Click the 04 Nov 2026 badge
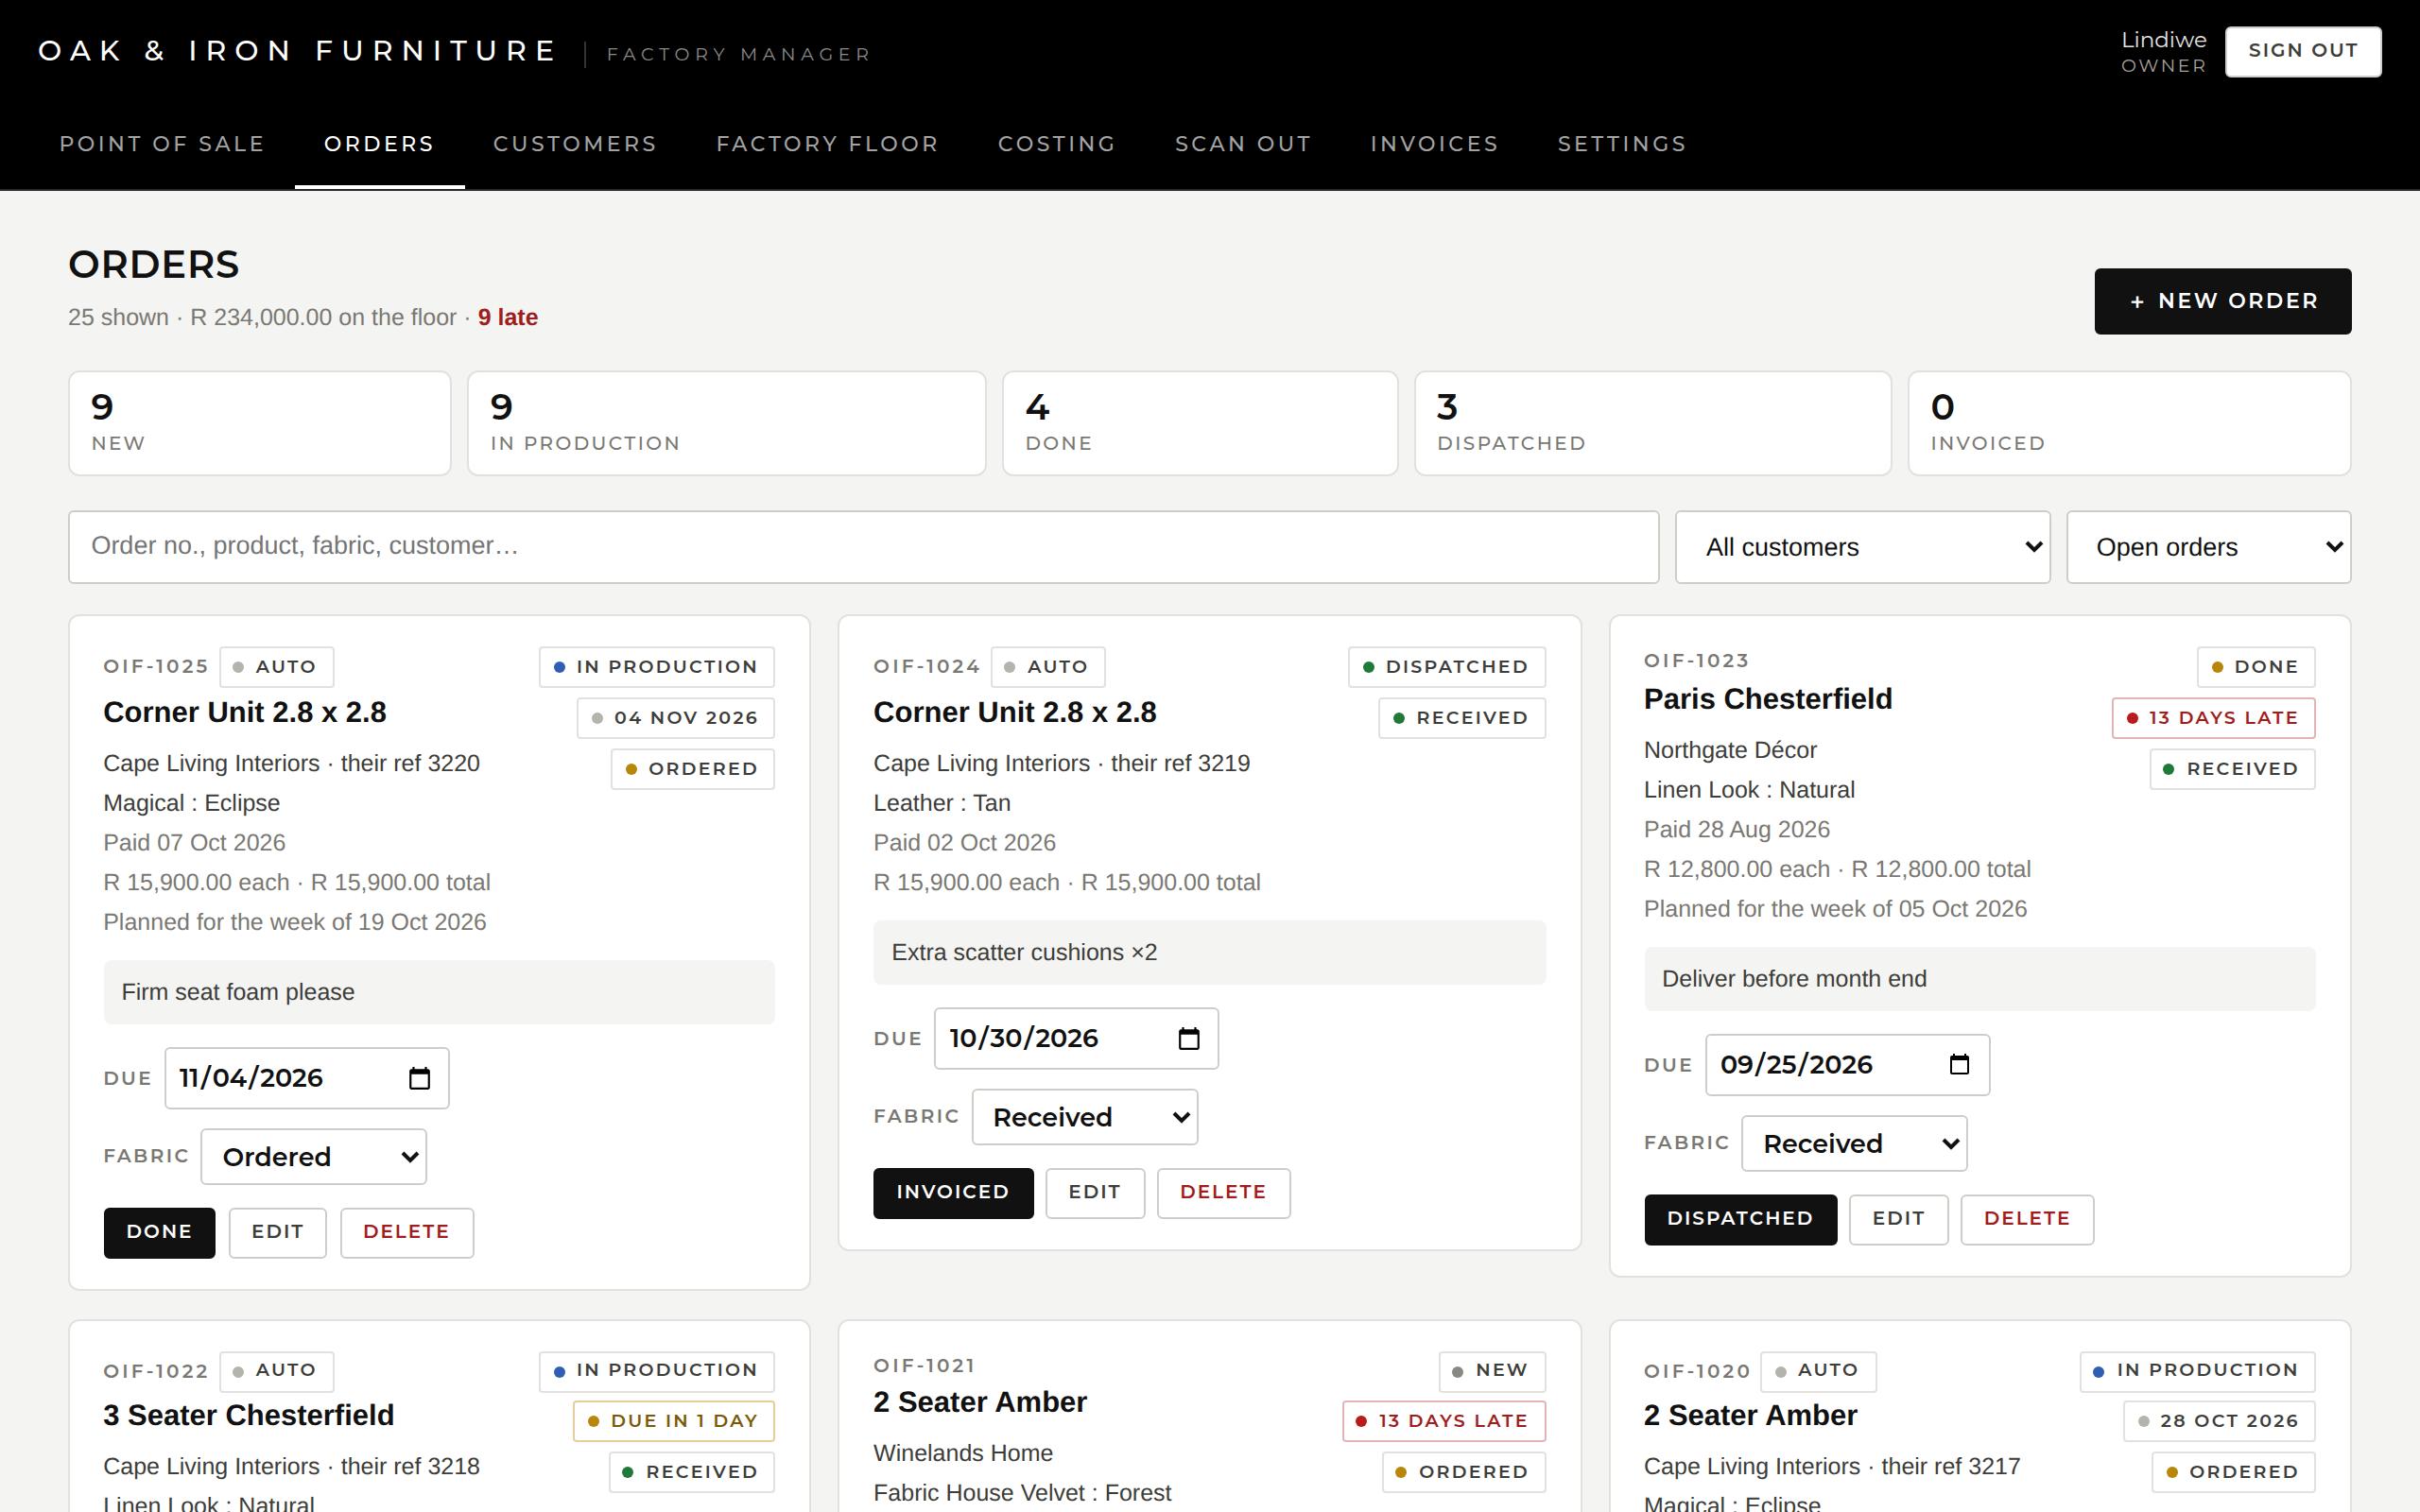 click(676, 718)
